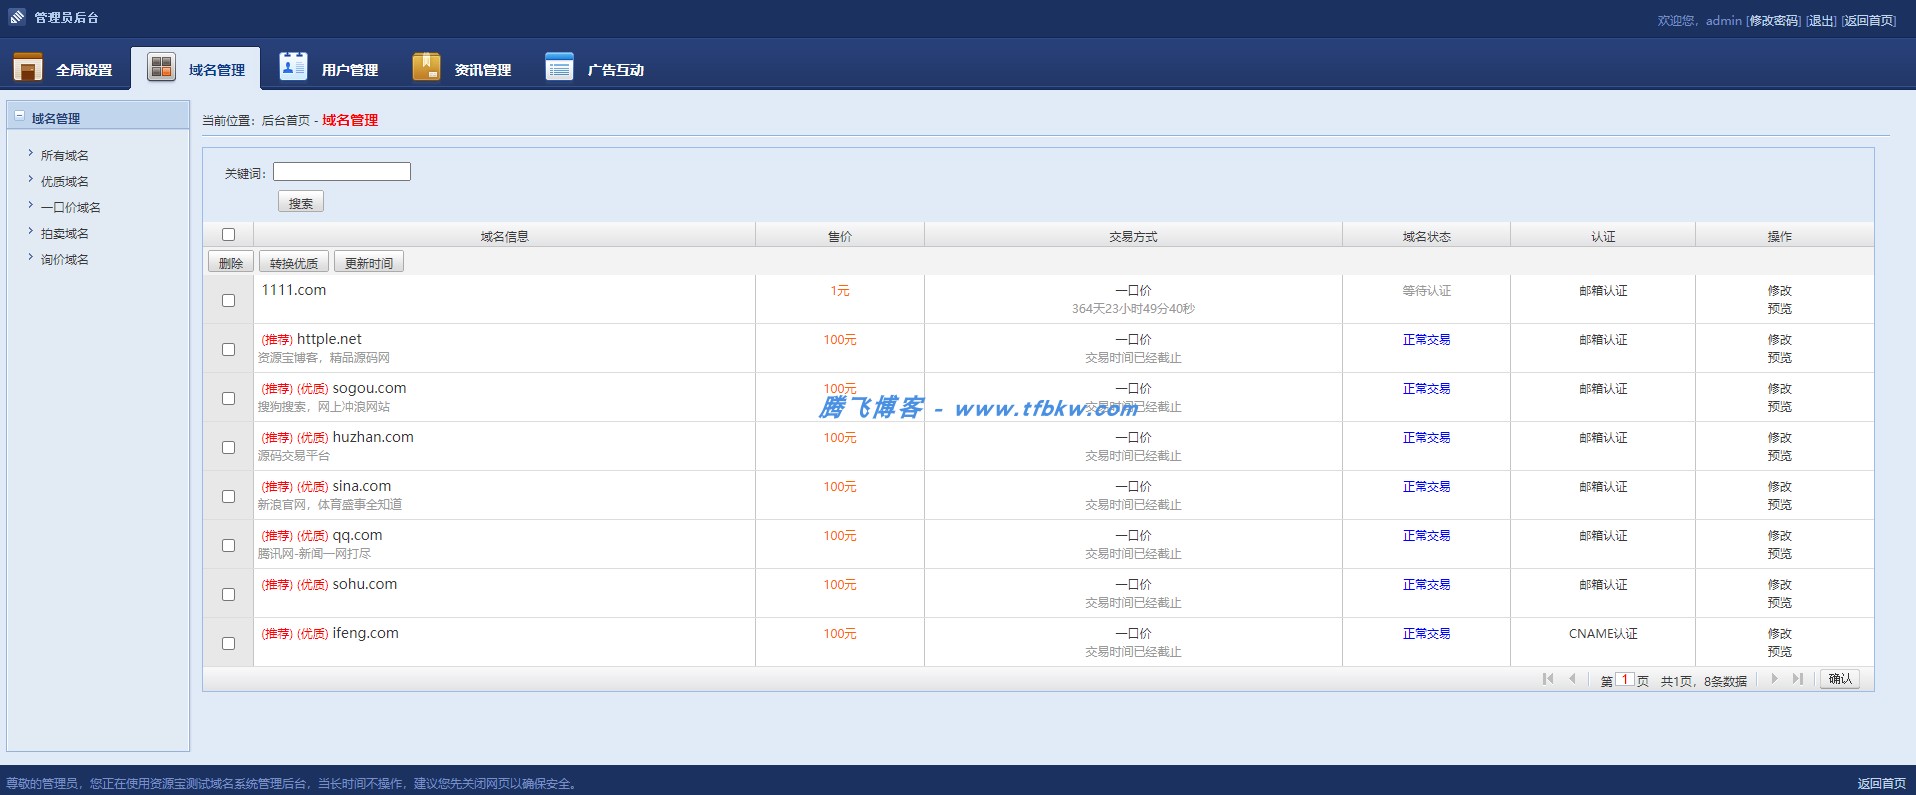Select the 域名管理 navigation icon
The width and height of the screenshot is (1916, 795).
pyautogui.click(x=161, y=68)
